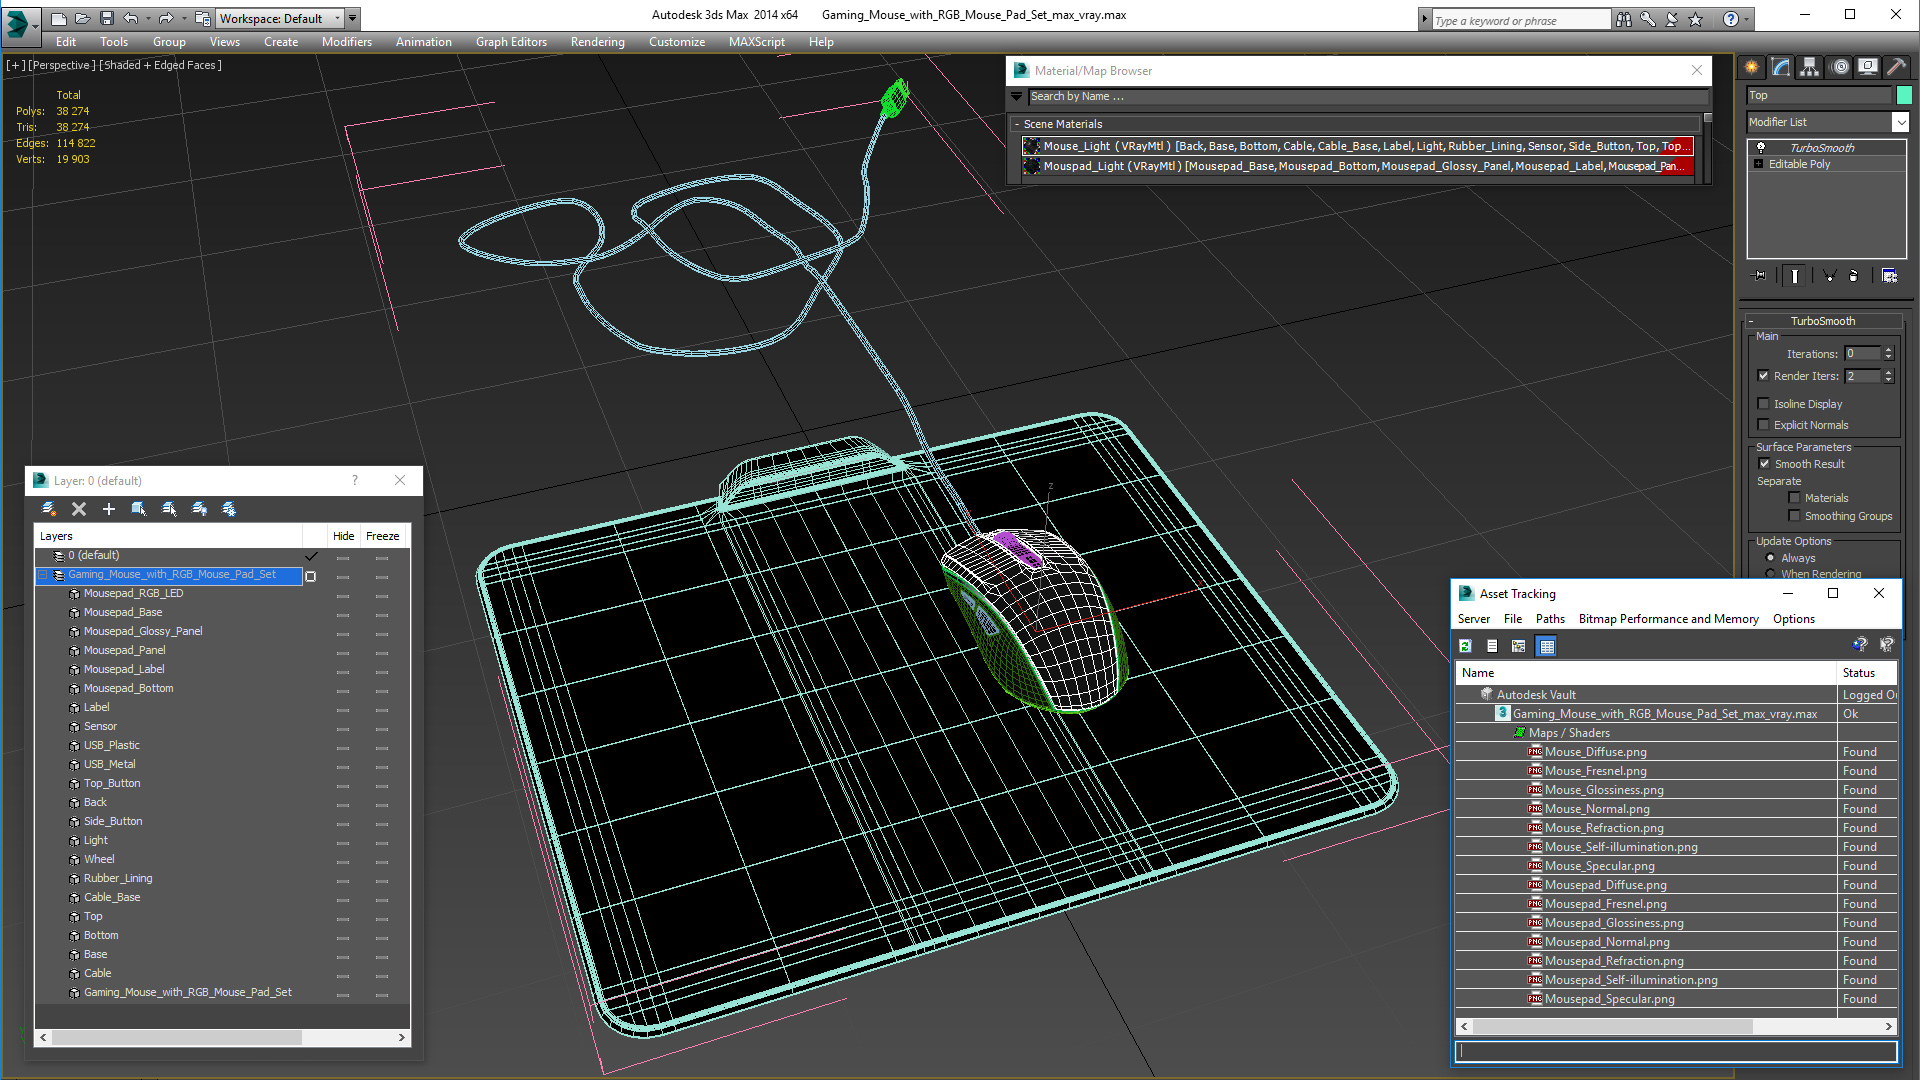This screenshot has height=1080, width=1920.
Task: Click Refresh icon in Asset Tracking
Action: pyautogui.click(x=1465, y=646)
